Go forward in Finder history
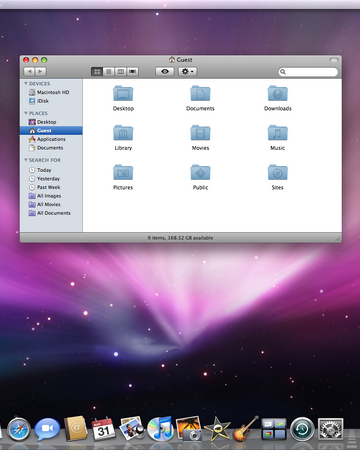 41,71
